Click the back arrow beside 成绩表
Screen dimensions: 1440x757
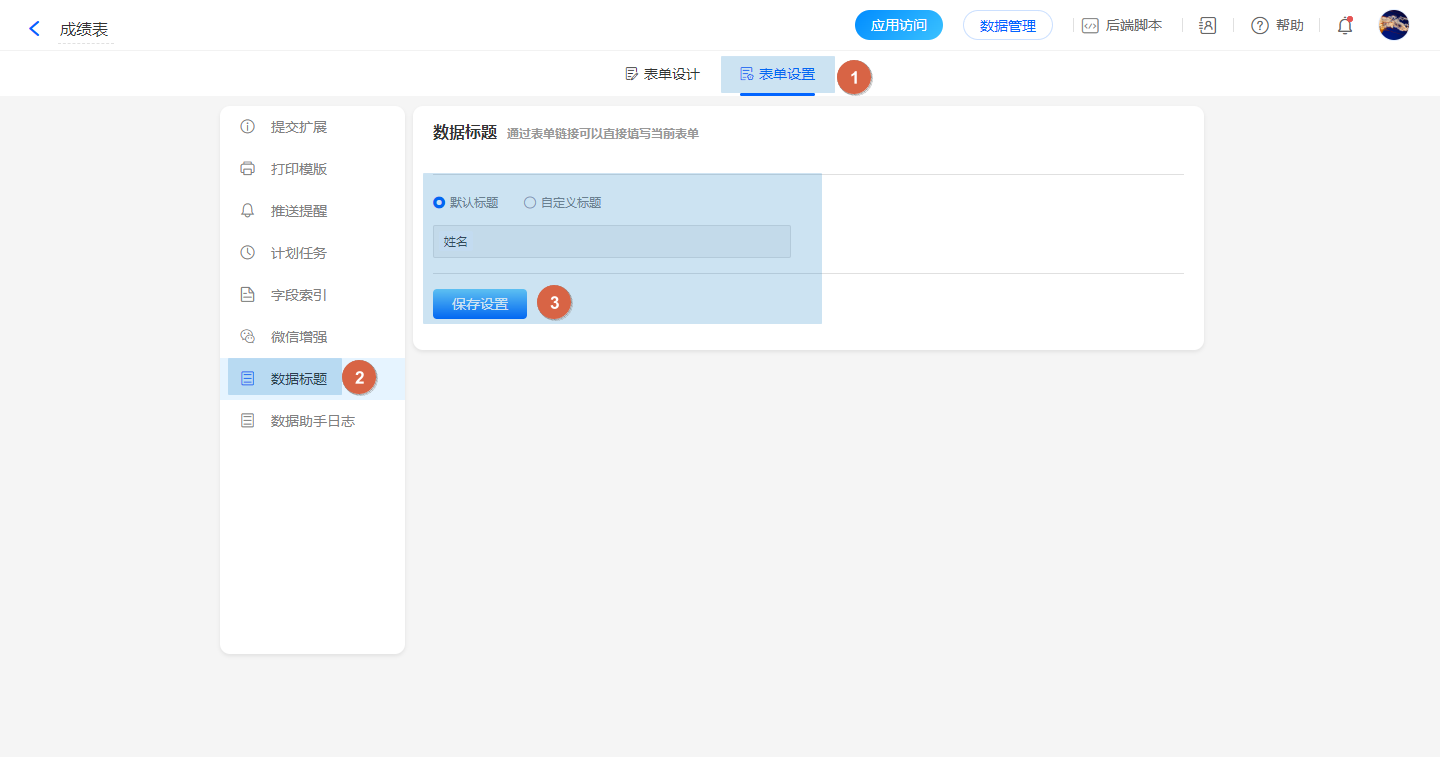35,29
